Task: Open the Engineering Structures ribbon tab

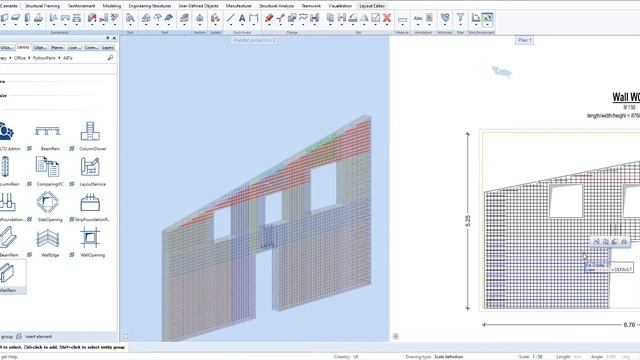Action: click(x=150, y=6)
